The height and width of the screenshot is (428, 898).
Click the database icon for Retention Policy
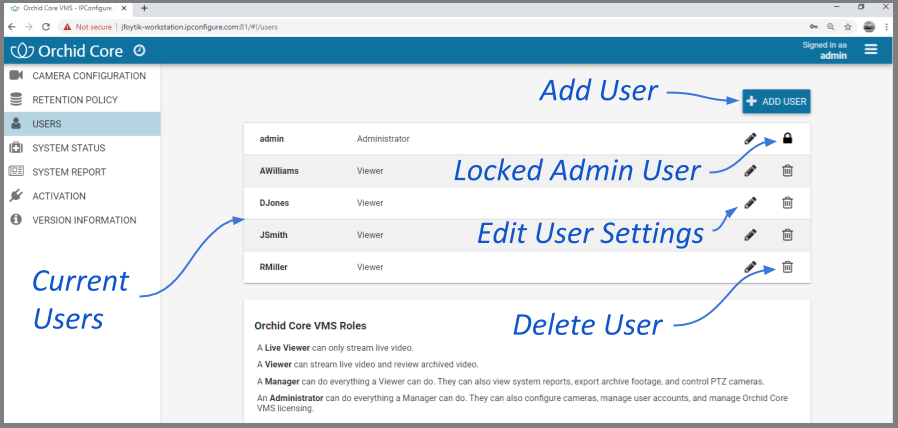(x=16, y=100)
